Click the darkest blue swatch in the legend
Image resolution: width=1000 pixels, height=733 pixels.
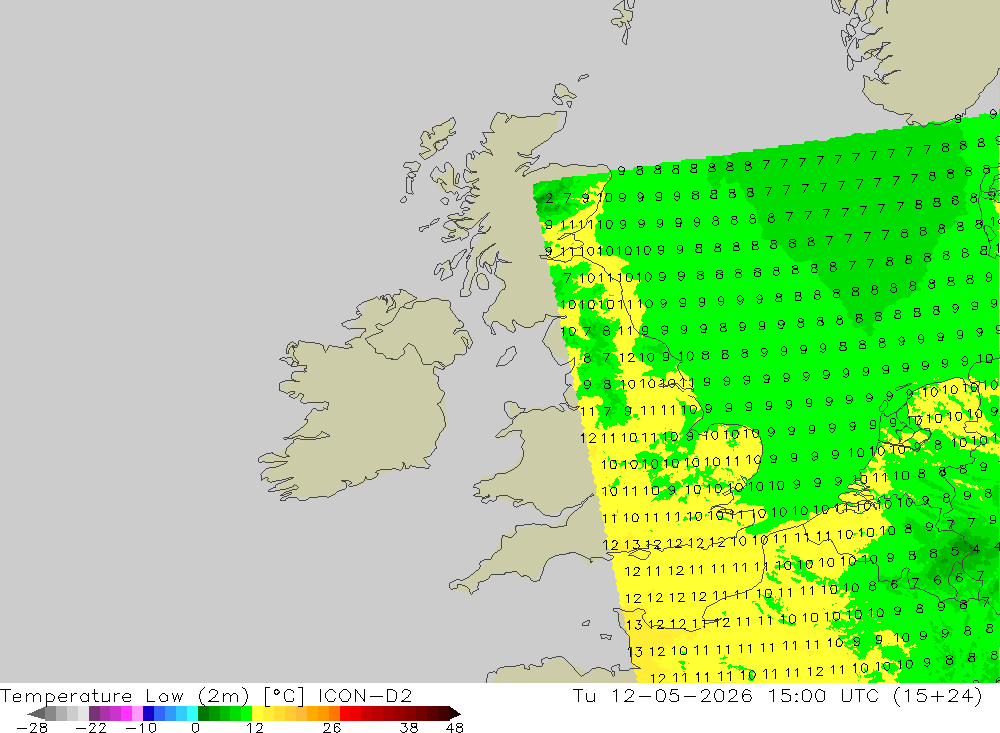pos(149,714)
